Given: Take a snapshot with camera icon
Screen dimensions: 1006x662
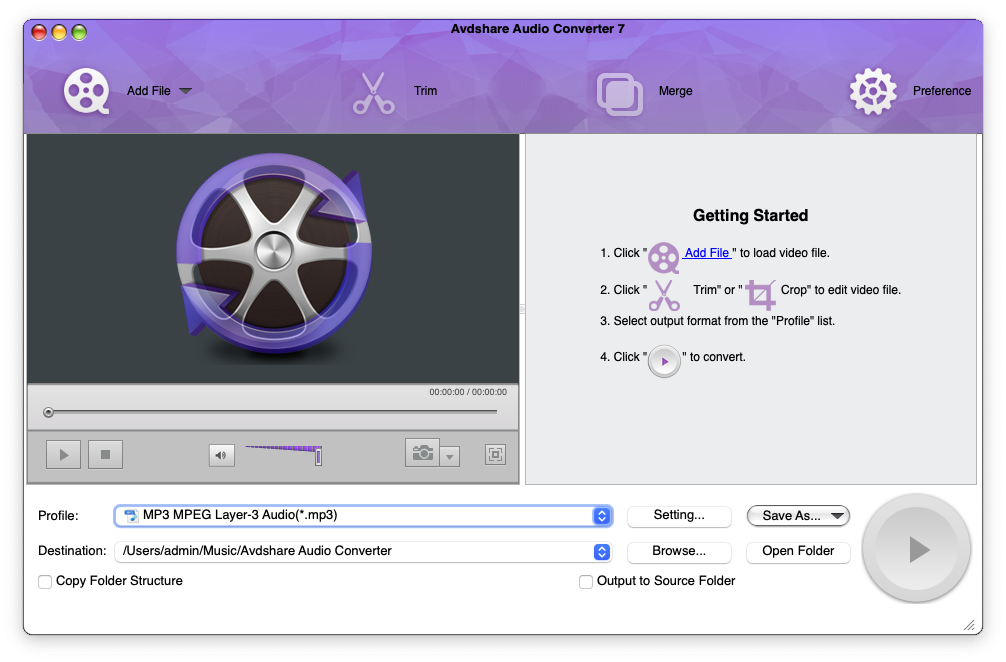Looking at the screenshot, I should click(x=422, y=453).
